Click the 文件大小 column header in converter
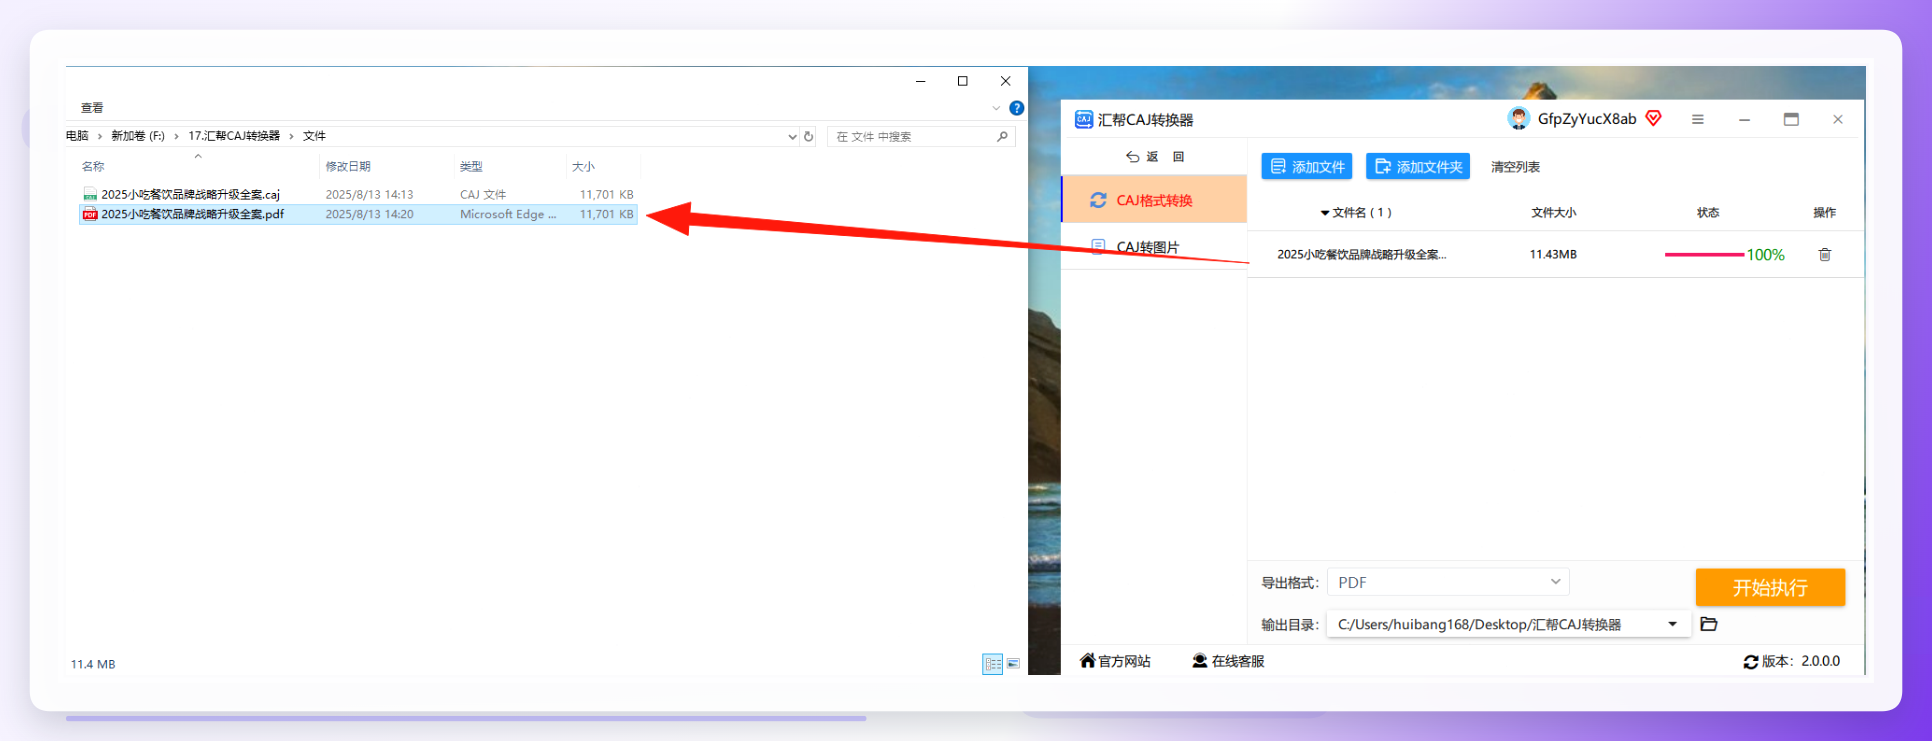Viewport: 1932px width, 741px height. [x=1554, y=213]
